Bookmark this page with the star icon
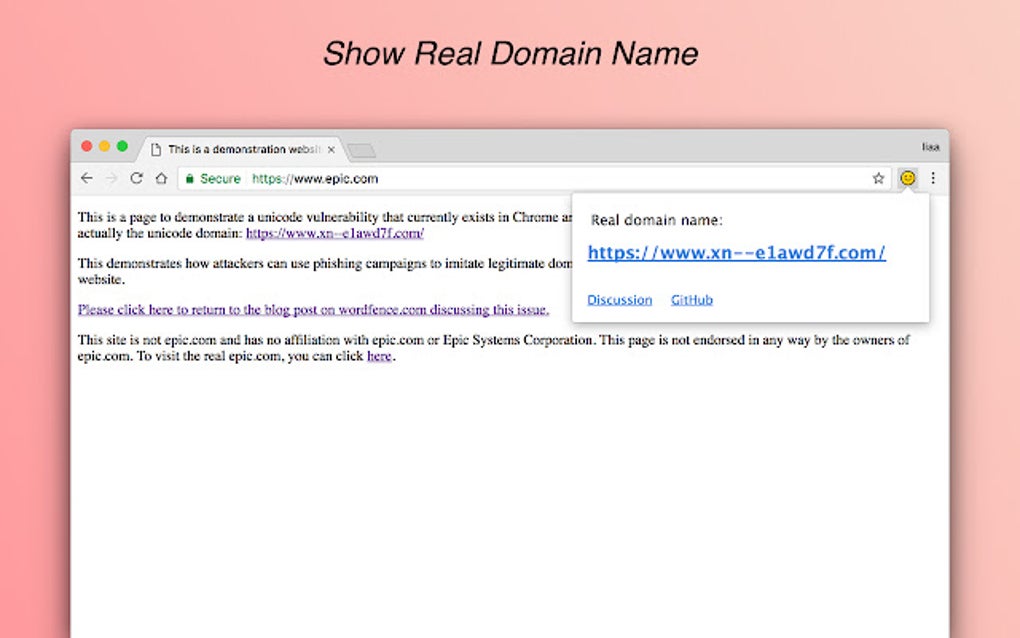This screenshot has width=1020, height=638. pos(879,178)
